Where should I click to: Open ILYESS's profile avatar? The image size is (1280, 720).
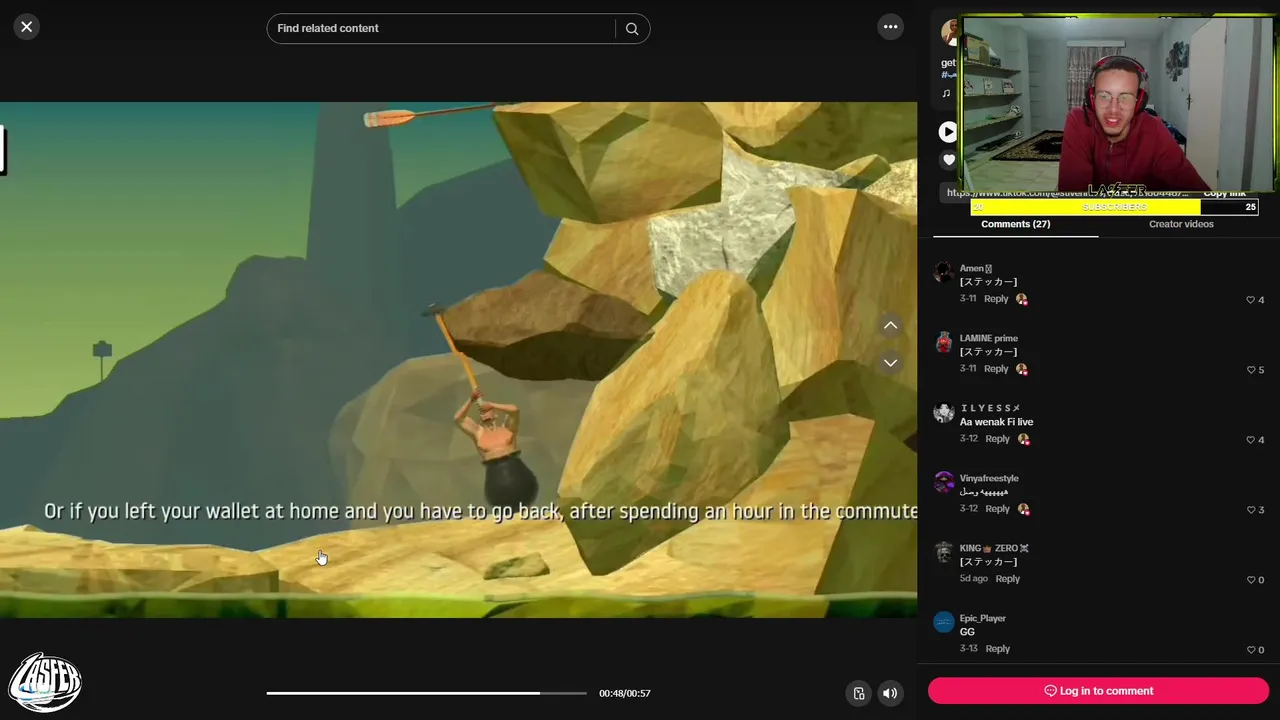[x=944, y=413]
